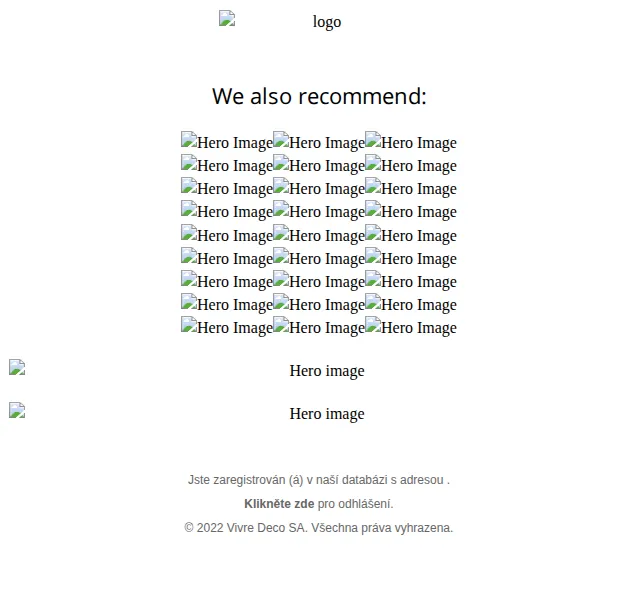Click the left Hero Image in fifth row
Screen dimensions: 640x600
pyautogui.click(x=227, y=235)
